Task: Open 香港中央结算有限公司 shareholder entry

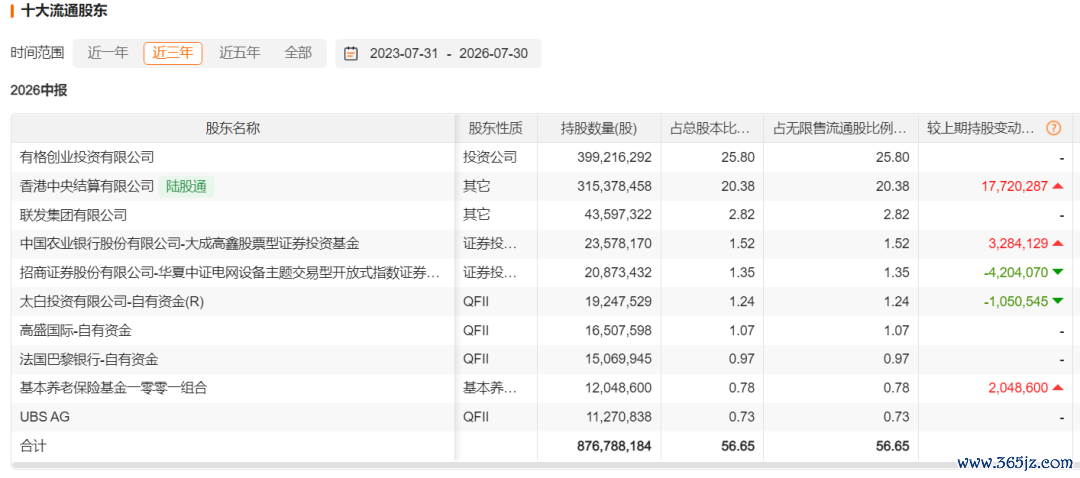Action: [87, 186]
